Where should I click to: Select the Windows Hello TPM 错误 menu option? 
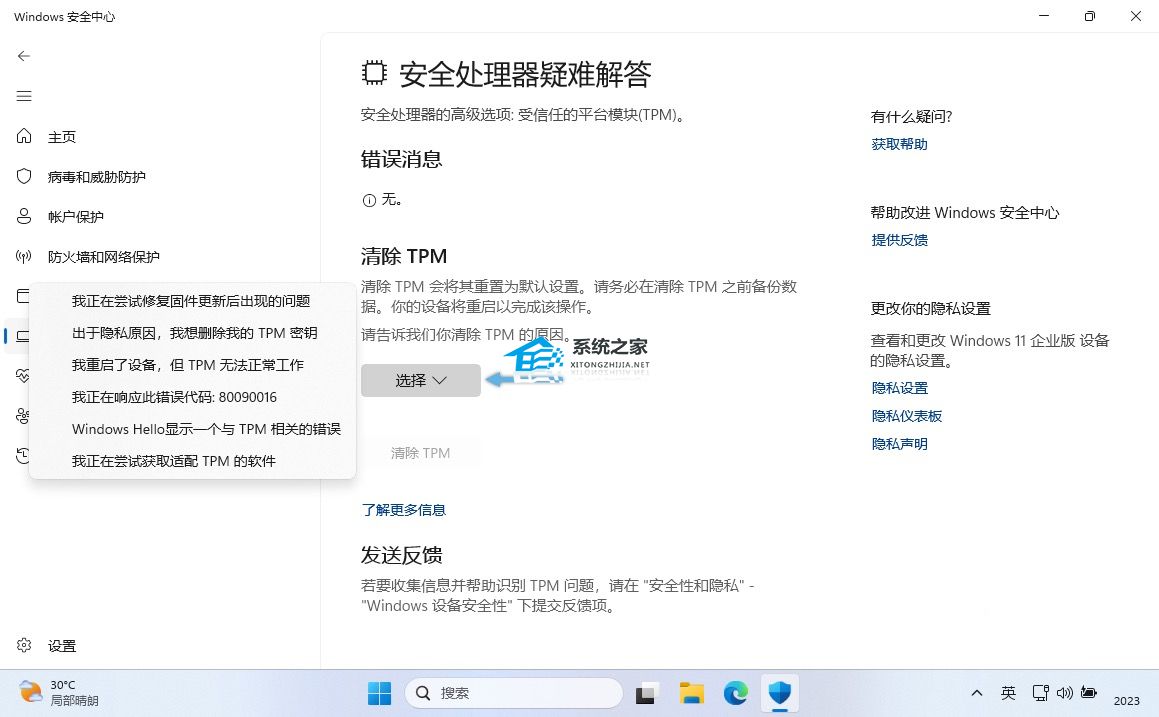206,428
